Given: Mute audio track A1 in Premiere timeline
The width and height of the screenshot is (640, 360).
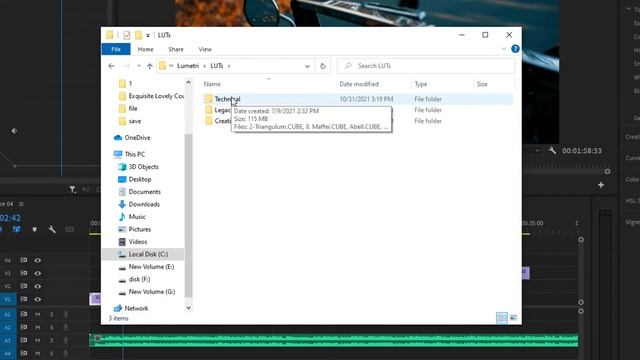Looking at the screenshot, I should (x=38, y=315).
